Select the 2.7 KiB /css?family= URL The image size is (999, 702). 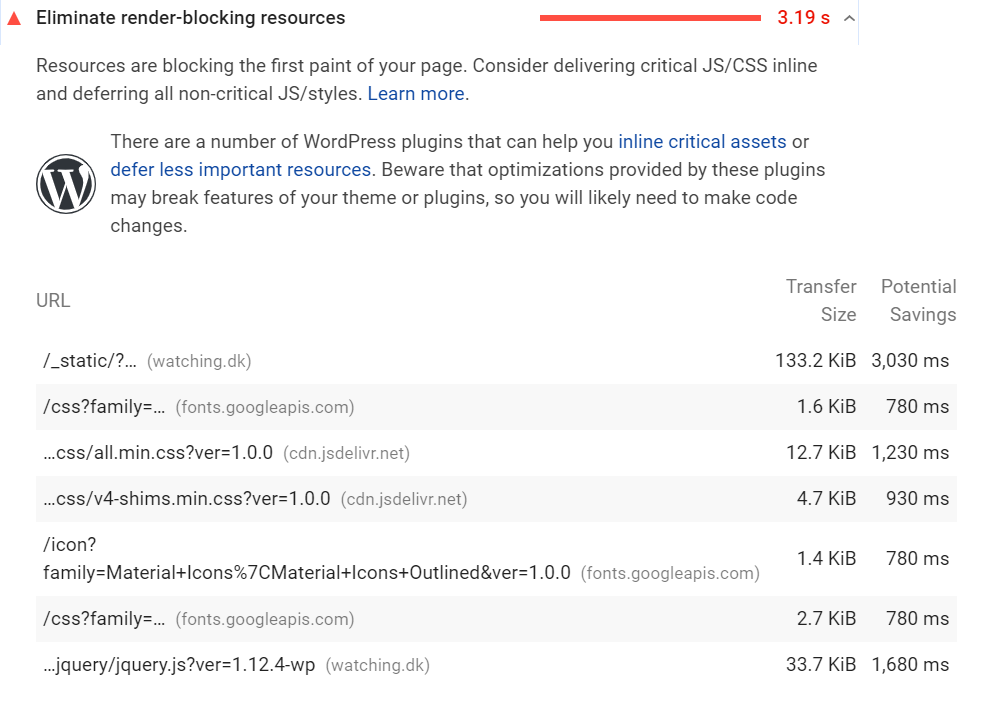click(x=104, y=619)
